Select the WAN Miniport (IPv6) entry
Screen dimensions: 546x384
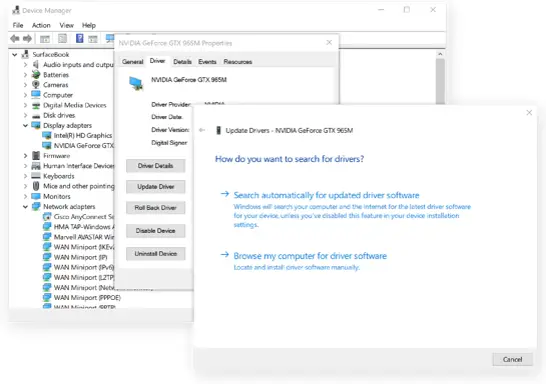tap(84, 267)
